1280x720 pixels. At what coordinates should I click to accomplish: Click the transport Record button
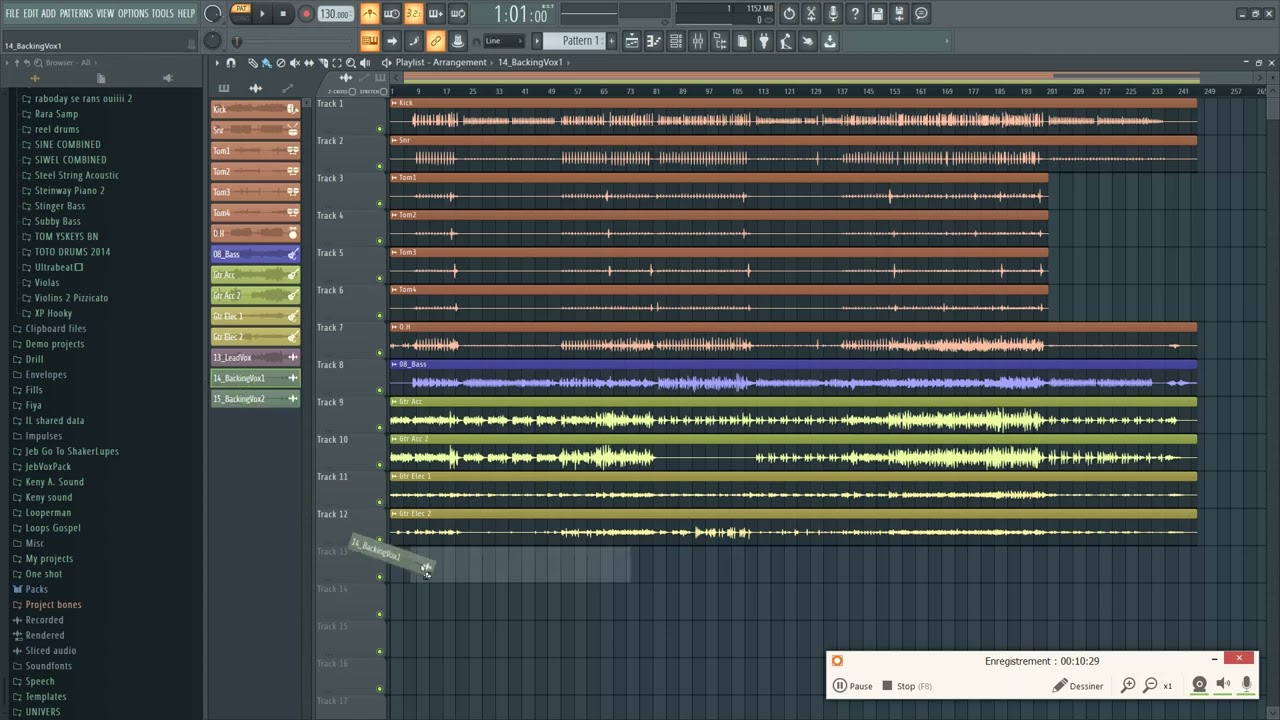306,14
